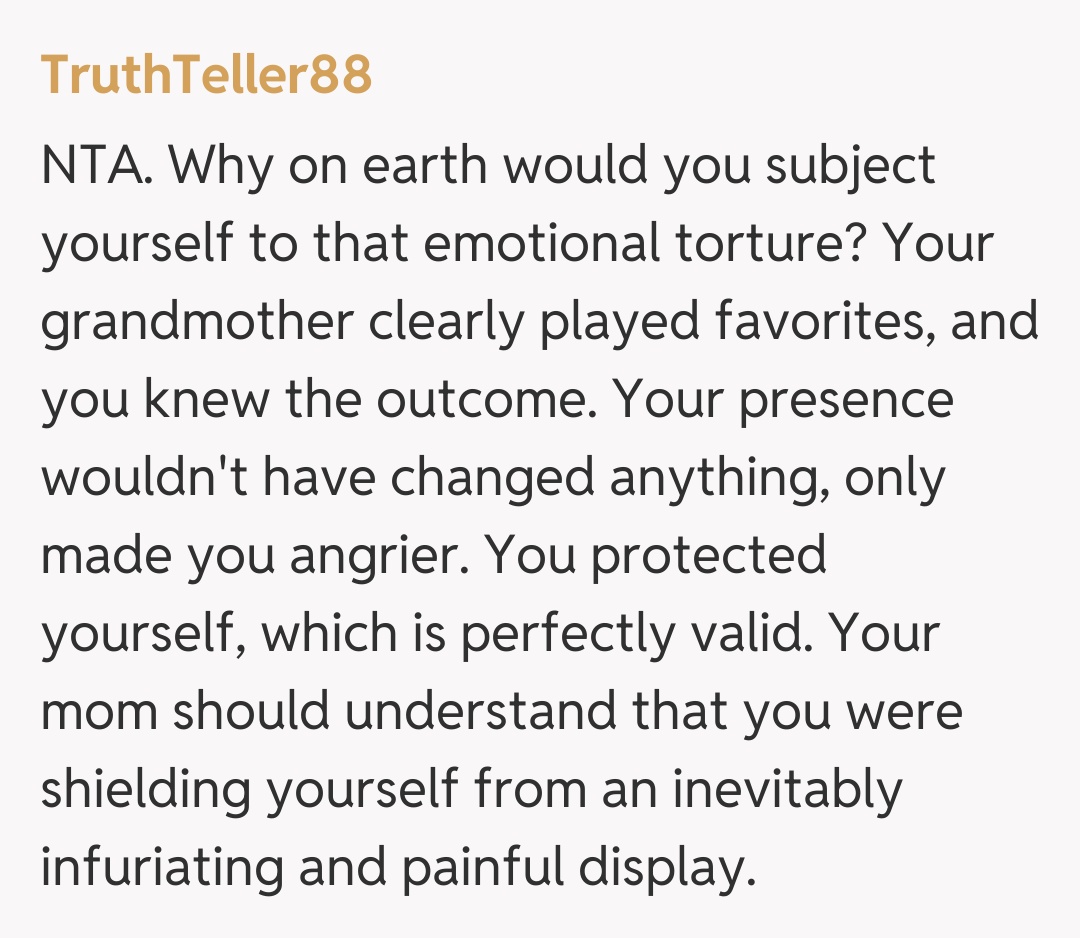
Task: Click the word 'subject' in the first line
Action: [x=850, y=164]
